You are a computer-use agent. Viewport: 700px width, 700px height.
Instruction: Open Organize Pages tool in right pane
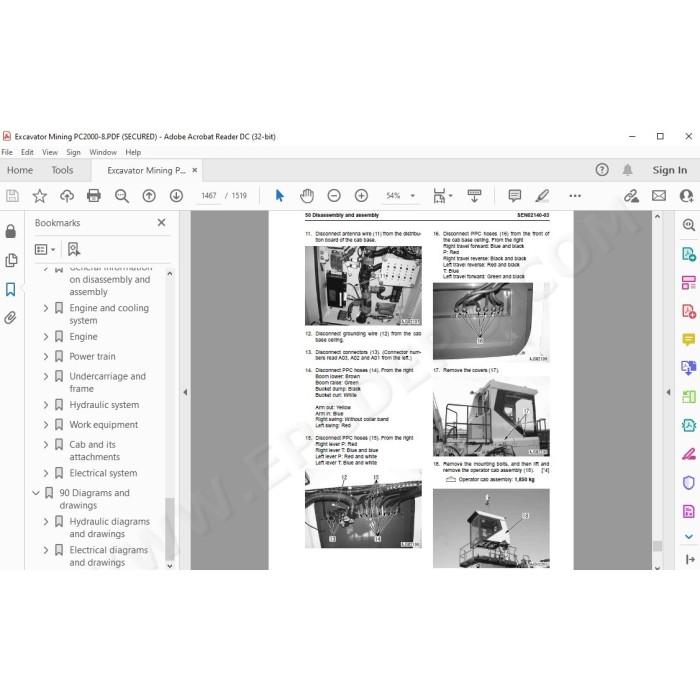pyautogui.click(x=689, y=283)
